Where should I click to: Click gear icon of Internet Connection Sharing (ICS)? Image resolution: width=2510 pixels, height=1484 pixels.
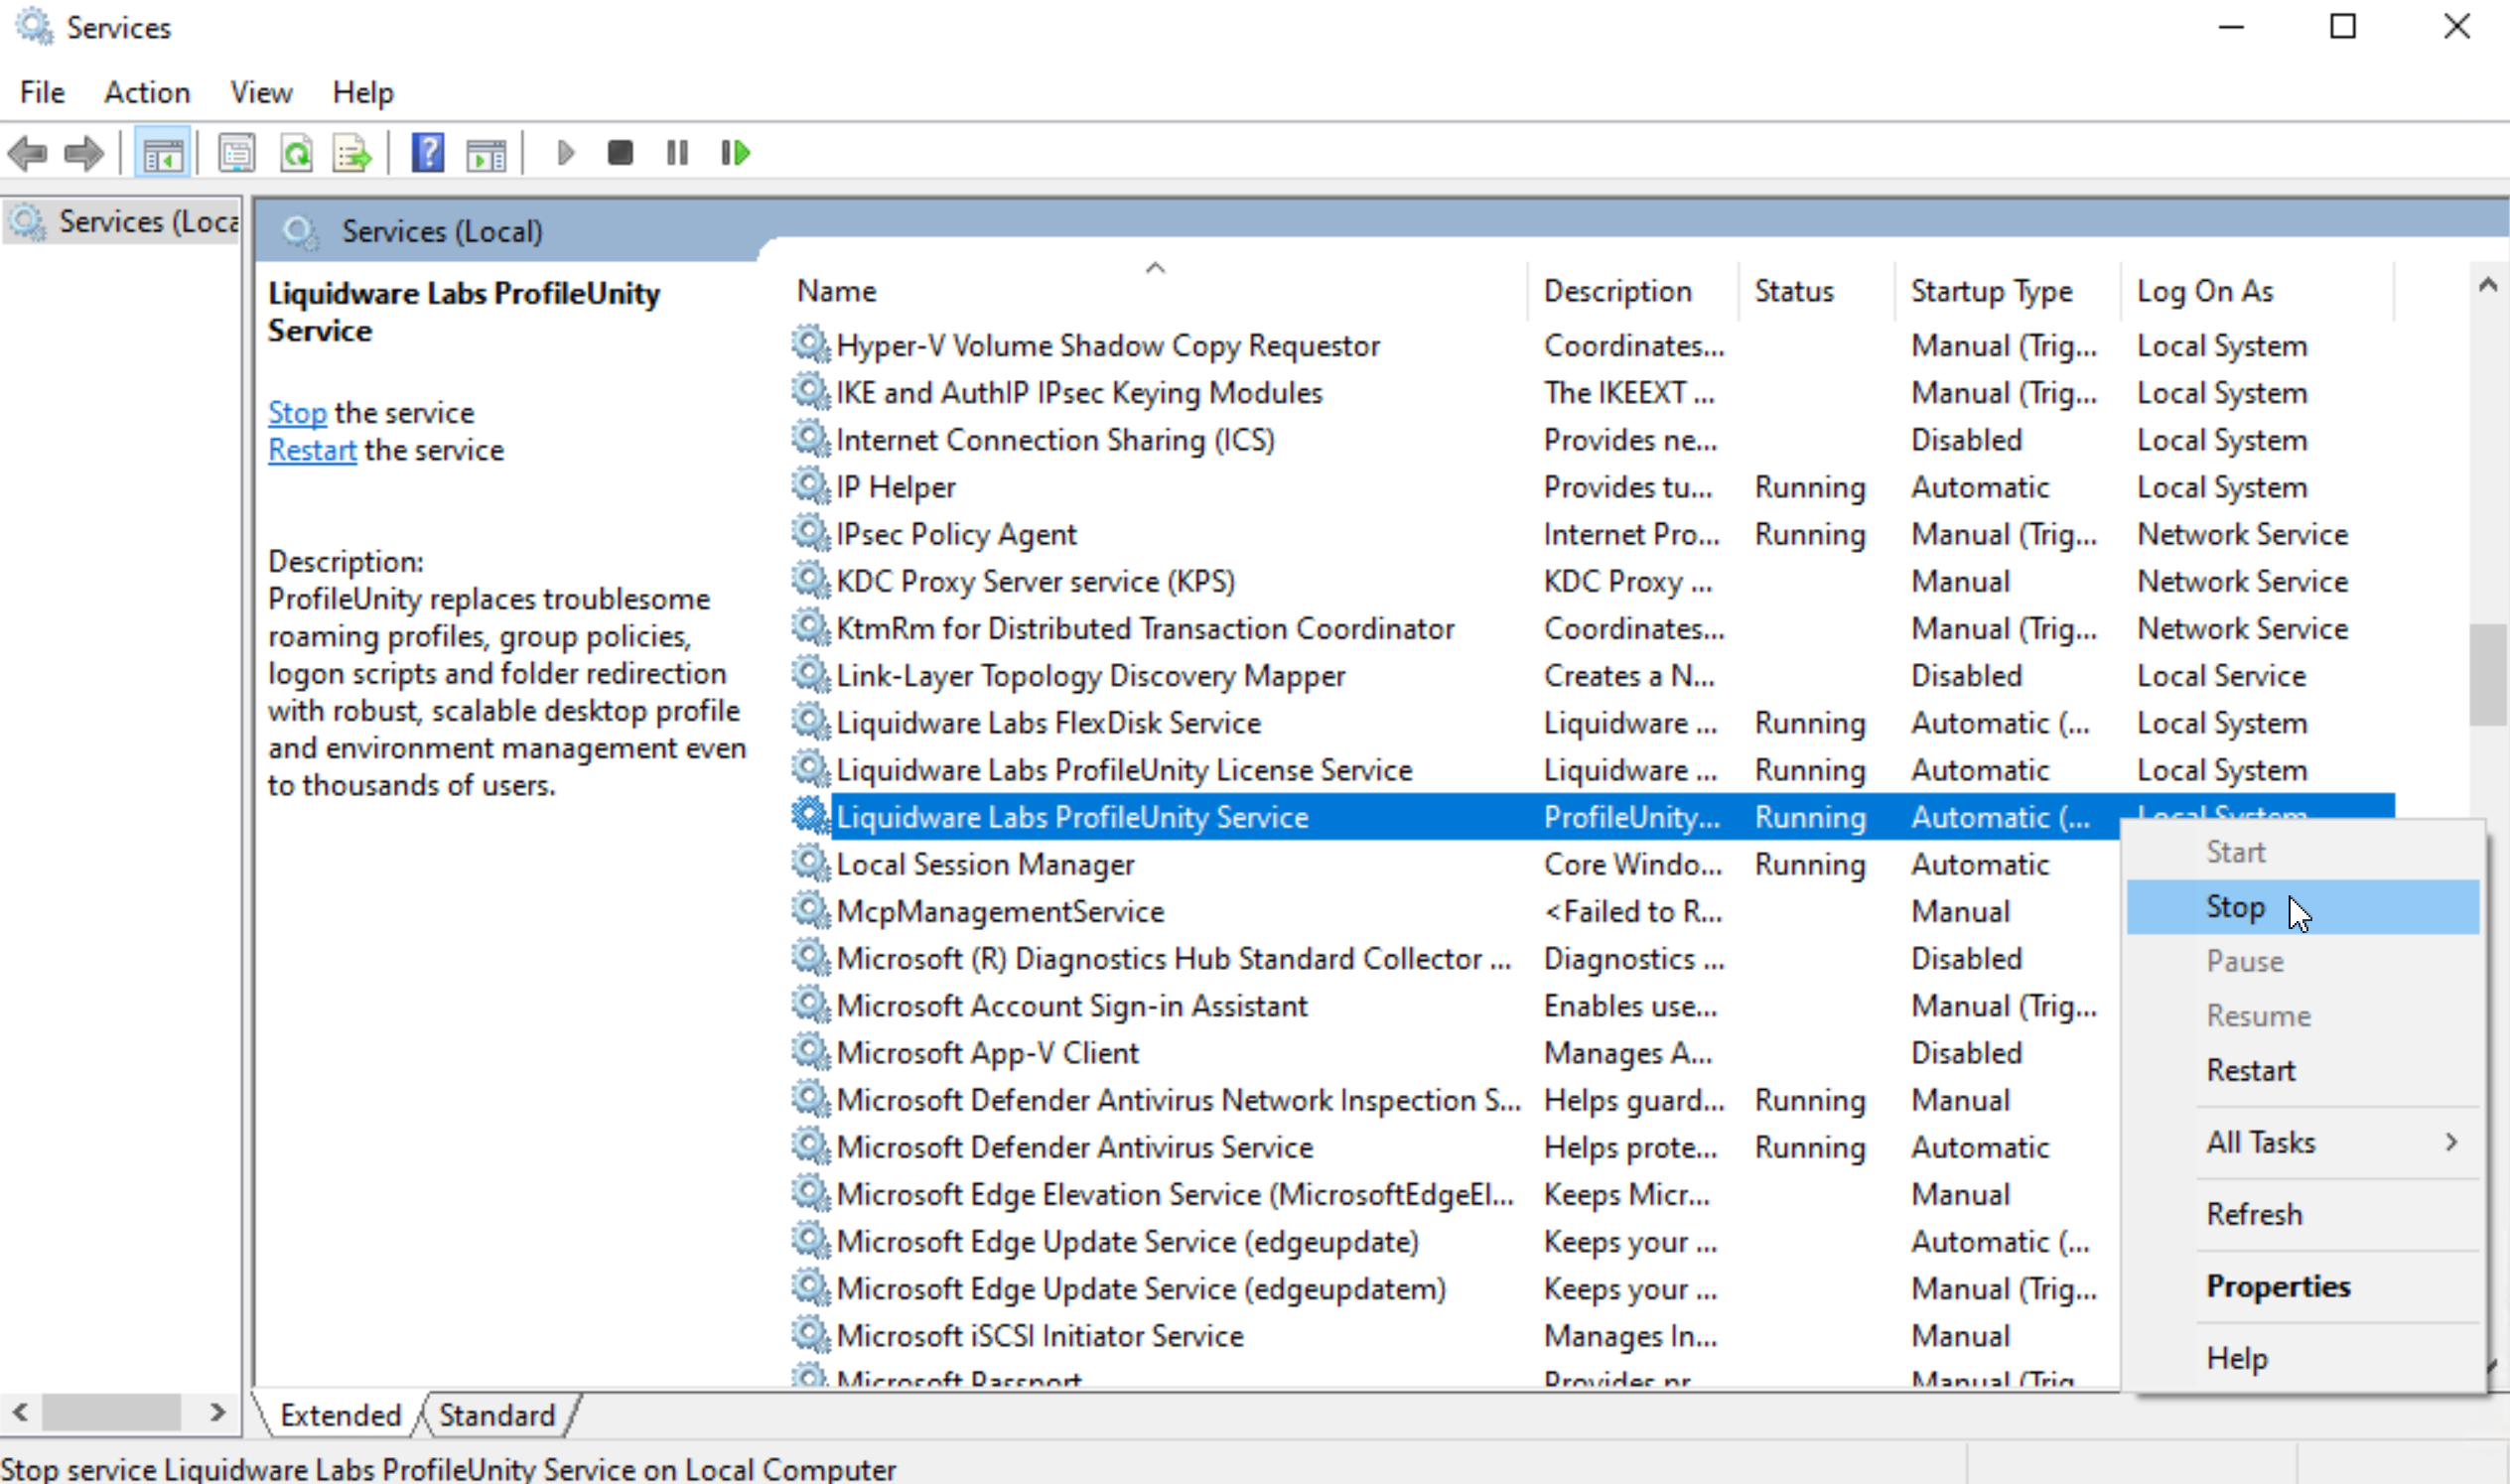tap(810, 440)
